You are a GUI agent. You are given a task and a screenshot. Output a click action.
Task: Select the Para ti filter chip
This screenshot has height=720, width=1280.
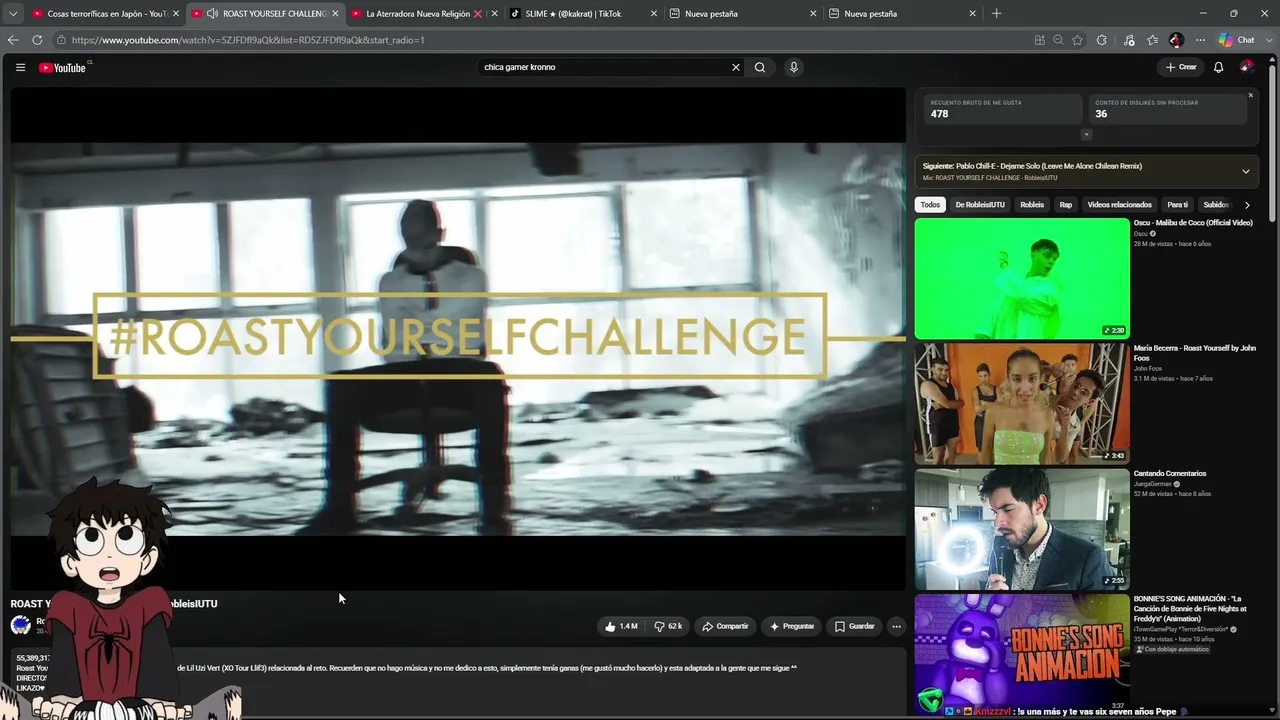click(x=1178, y=205)
